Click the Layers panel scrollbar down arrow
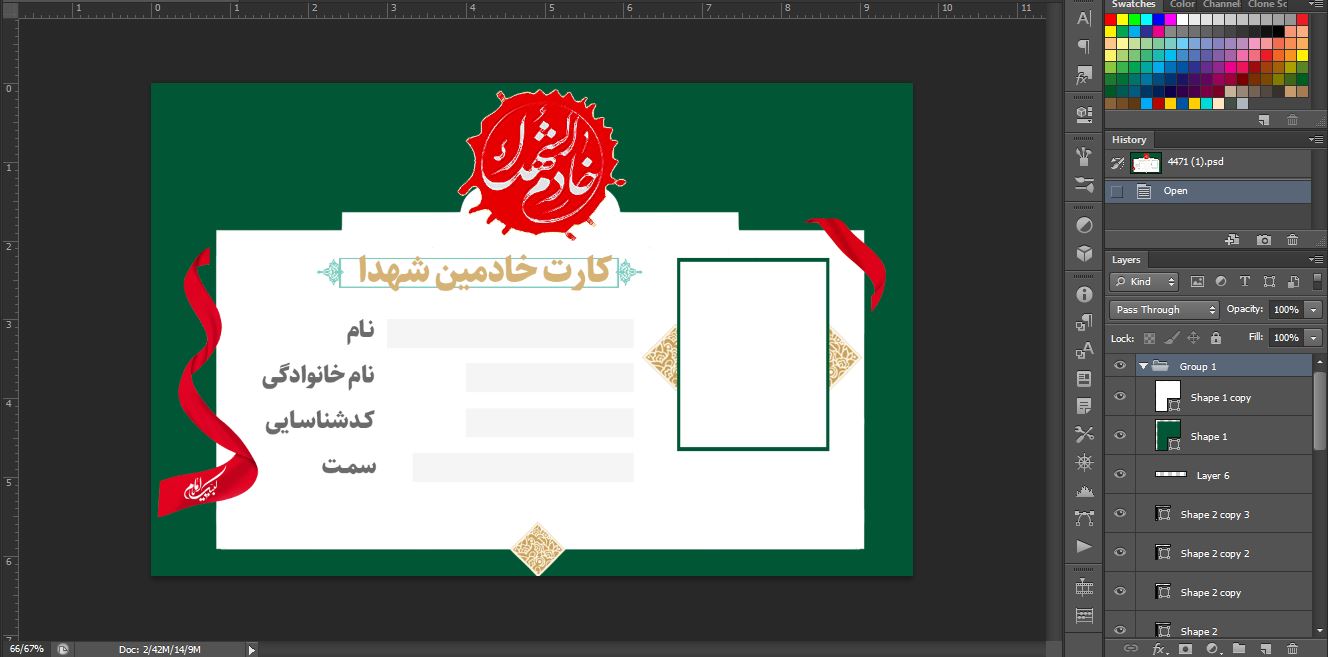 point(1320,628)
